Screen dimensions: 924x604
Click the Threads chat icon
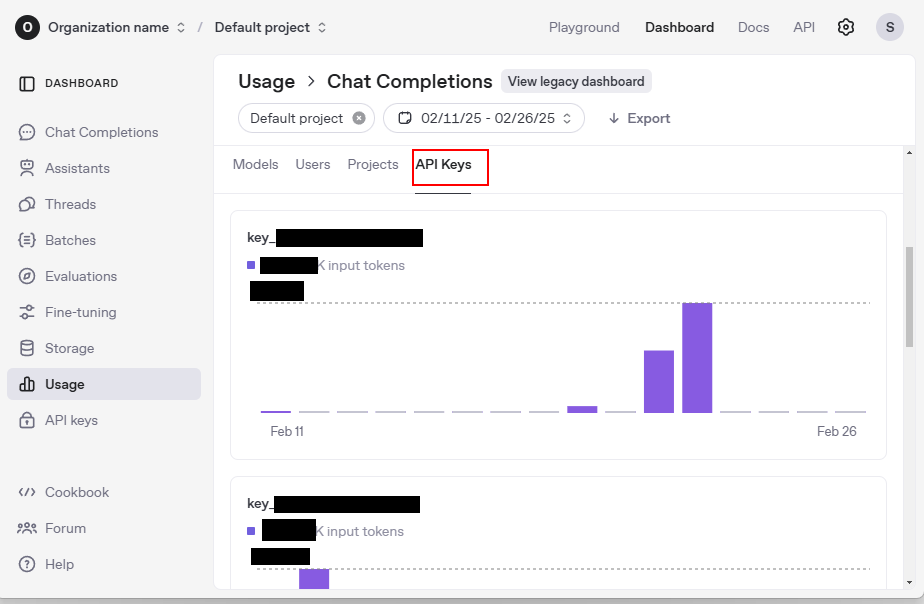27,204
